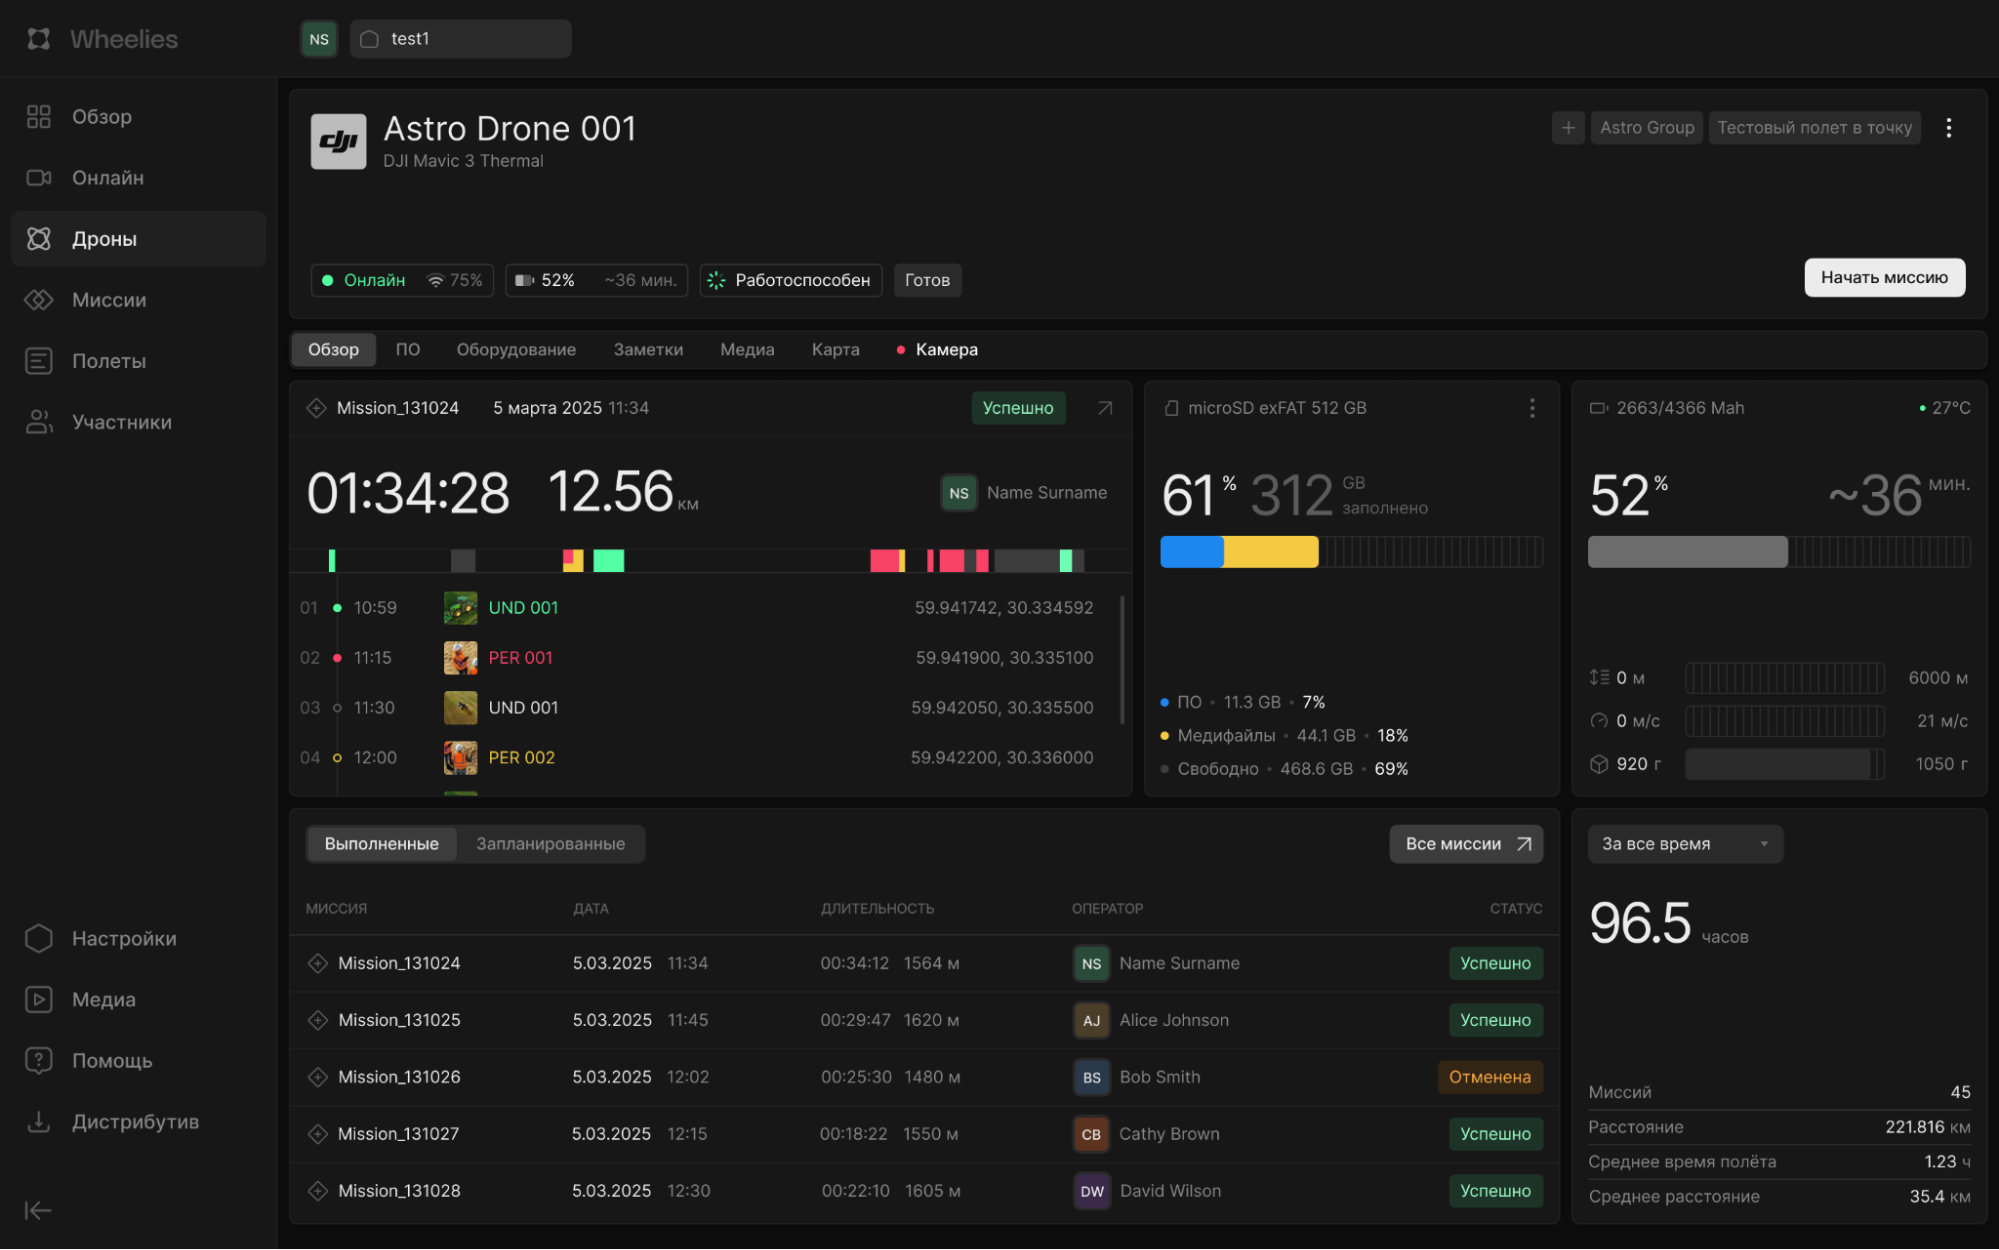The image size is (1999, 1250).
Task: Click the plus icon next to Astro Group
Action: click(1567, 128)
